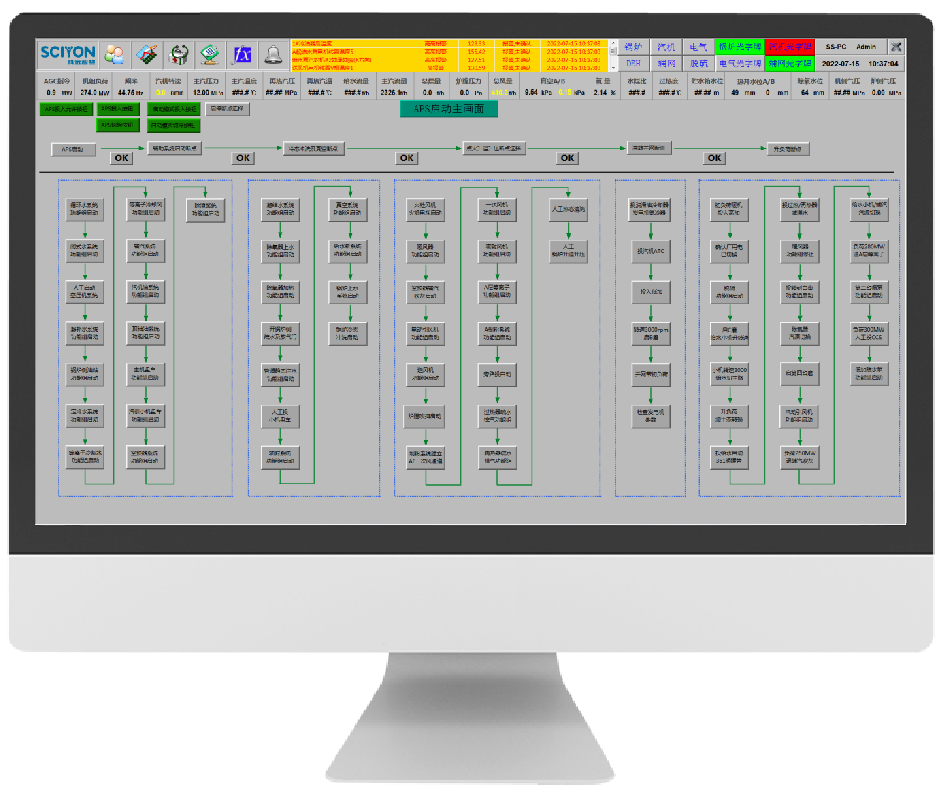This screenshot has width=946, height=805.
Task: Click the trend chart toolbar icon
Action: coord(147,54)
